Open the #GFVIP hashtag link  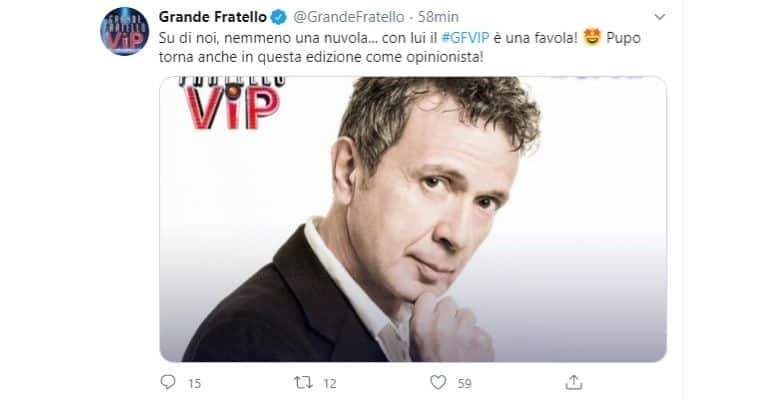coord(465,38)
